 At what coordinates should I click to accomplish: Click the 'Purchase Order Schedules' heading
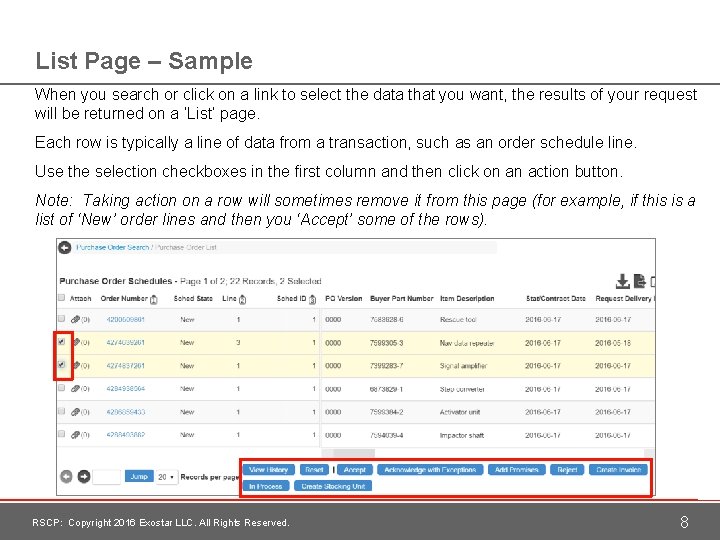point(116,281)
